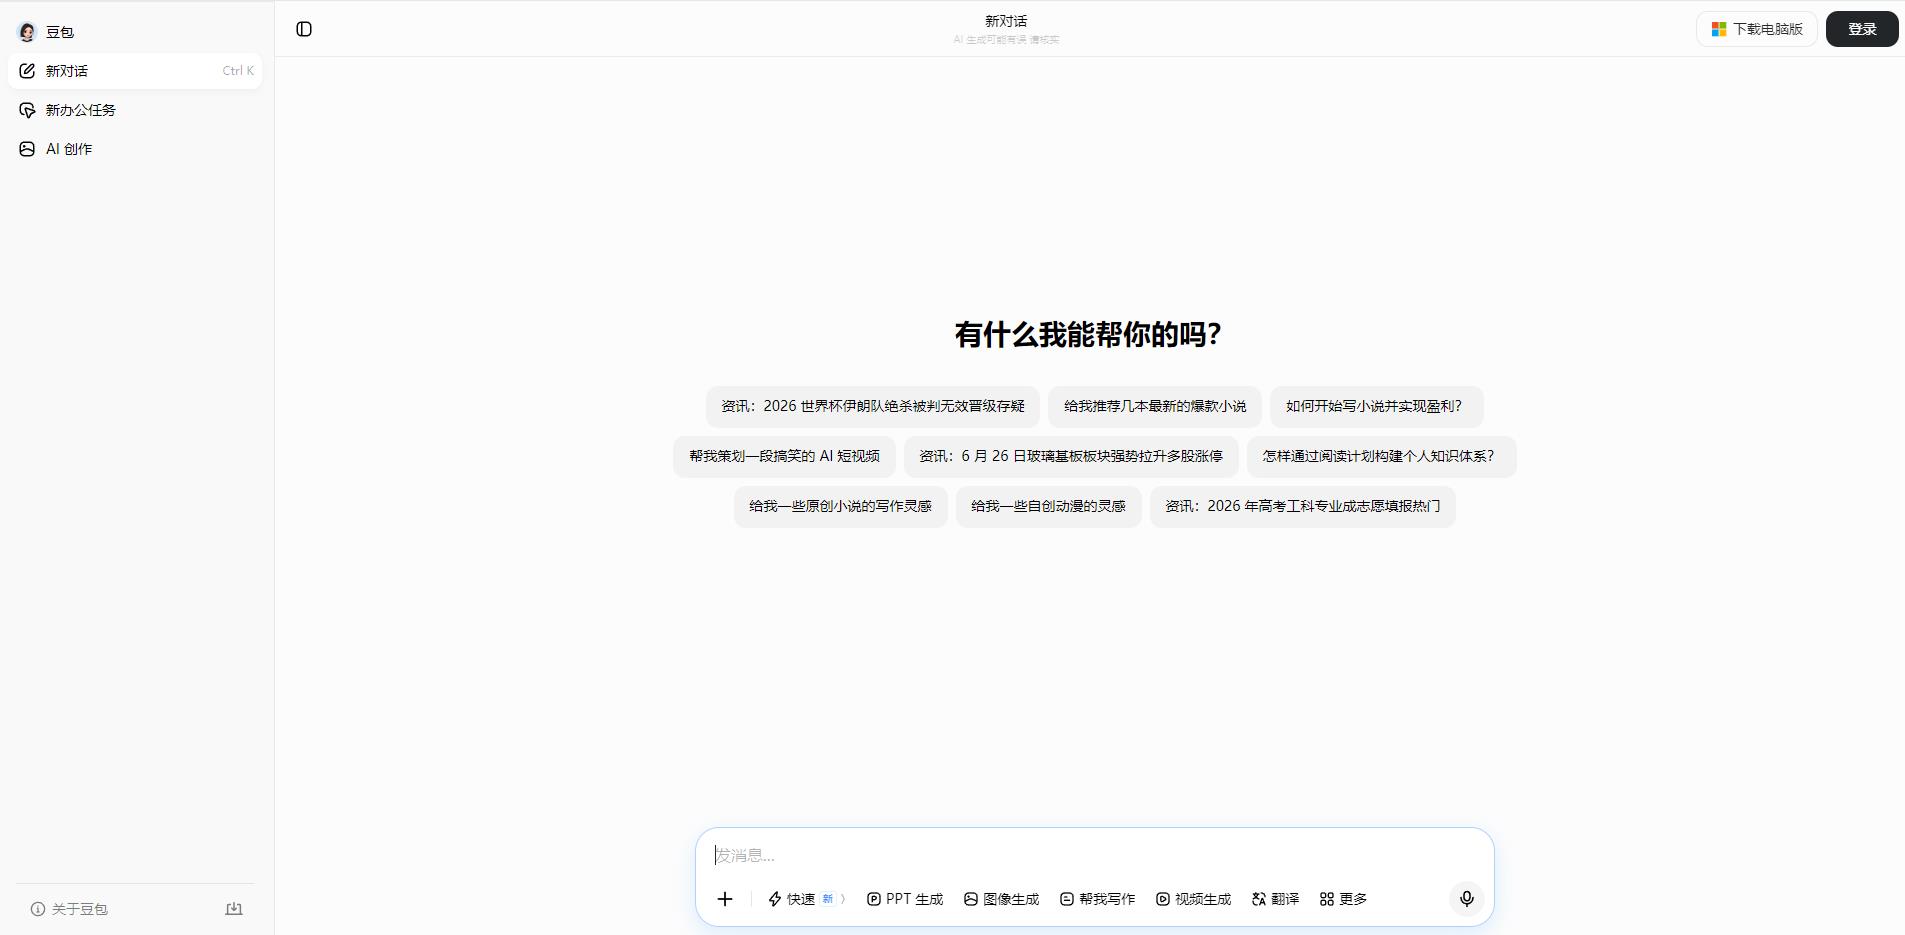Choose 给我一些原创小说的写作灵感

click(841, 506)
